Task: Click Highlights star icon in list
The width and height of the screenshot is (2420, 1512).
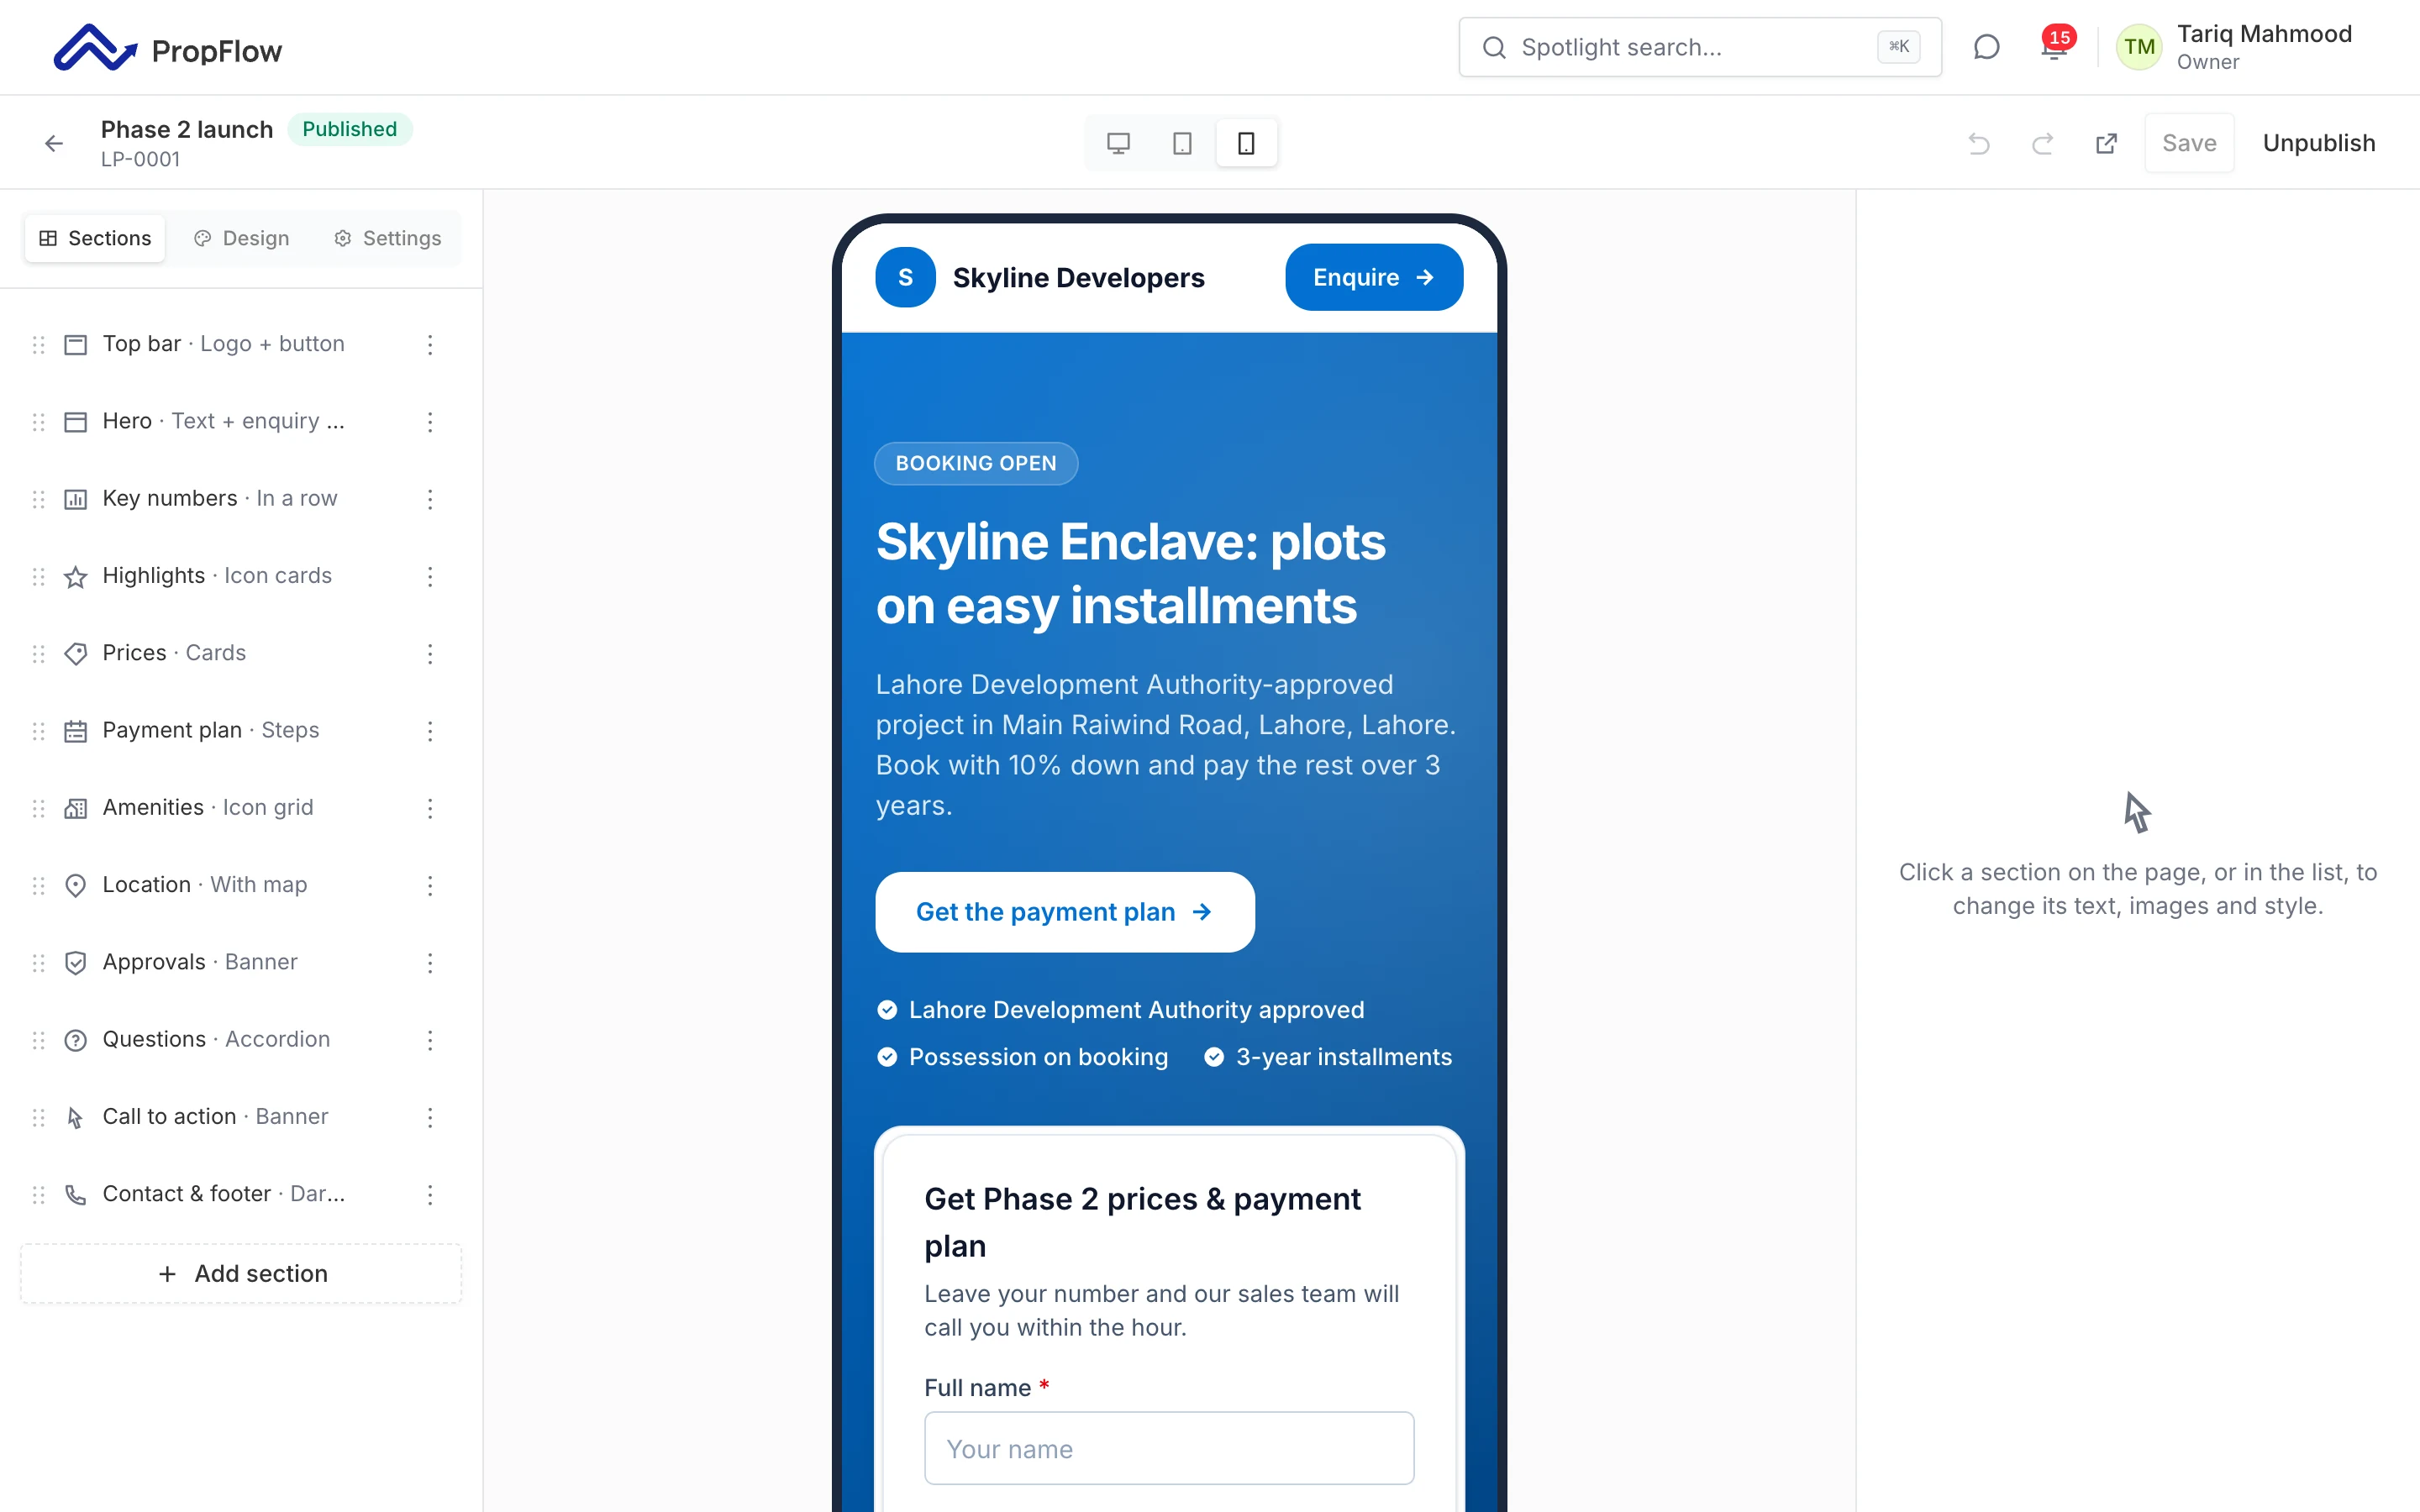Action: [76, 576]
